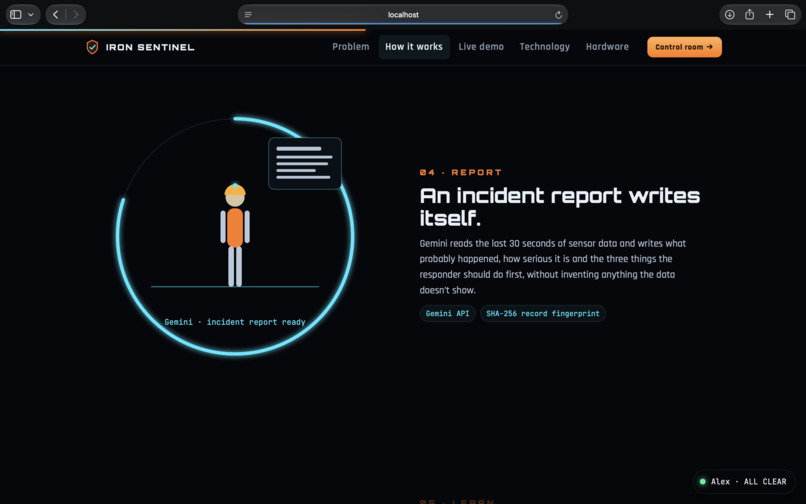Click paragraph starting 'Gemini reads the last 30 seconds'
This screenshot has width=806, height=504.
point(553,266)
